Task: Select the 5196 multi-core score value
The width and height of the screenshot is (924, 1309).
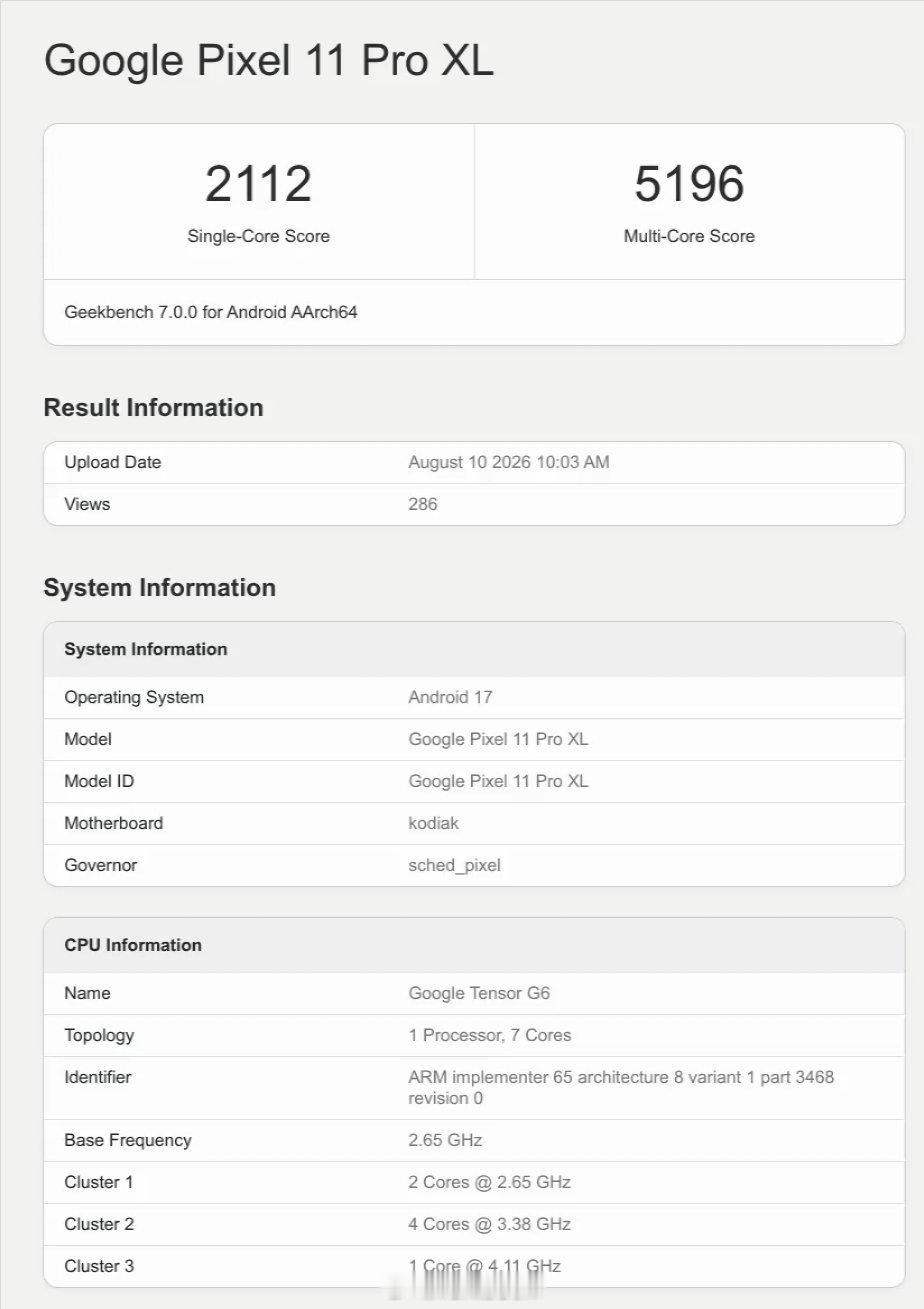Action: pyautogui.click(x=689, y=184)
